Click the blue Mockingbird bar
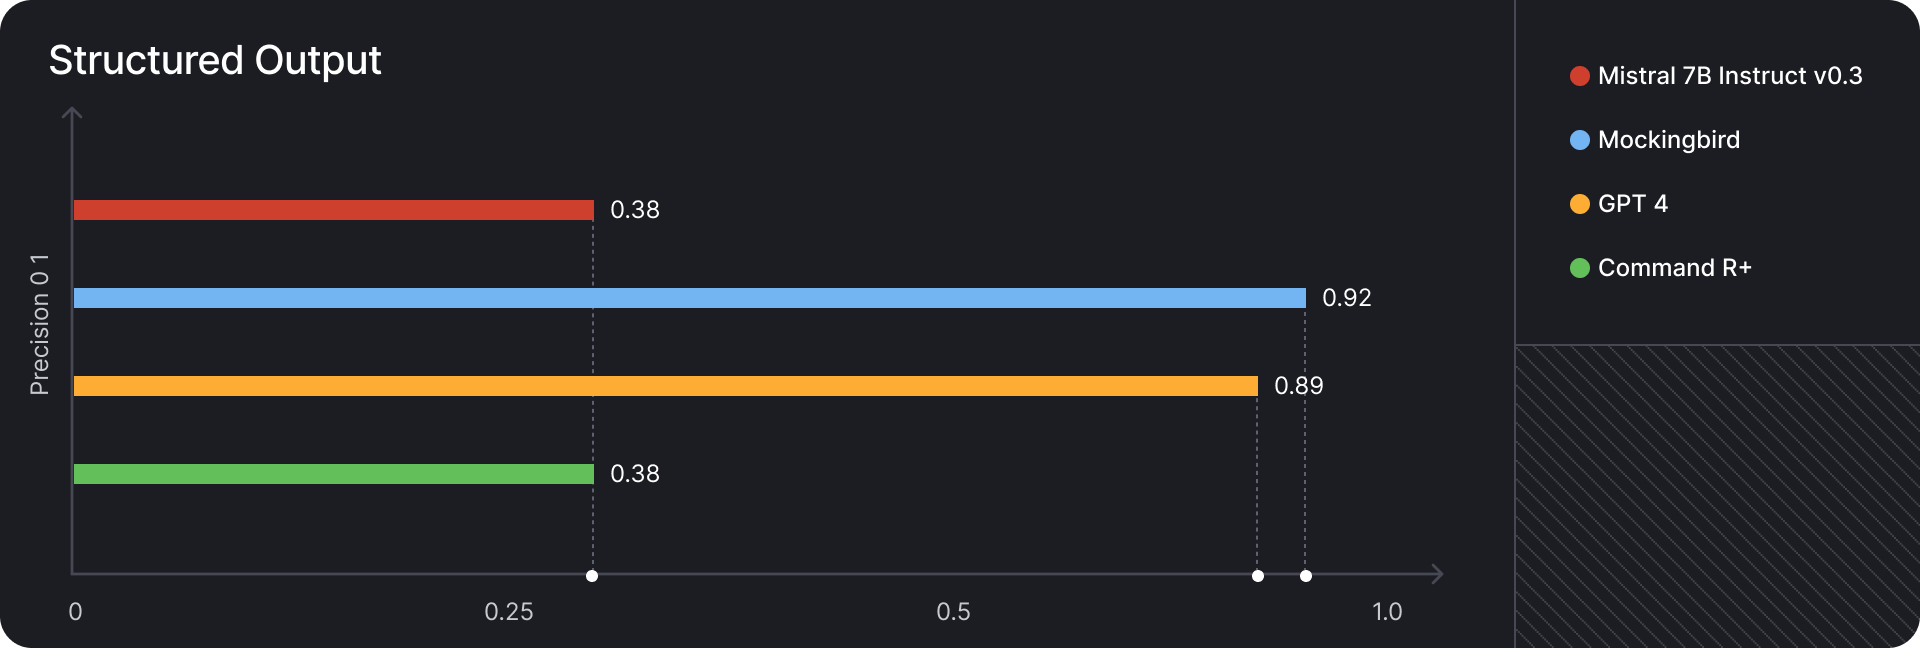 (689, 298)
